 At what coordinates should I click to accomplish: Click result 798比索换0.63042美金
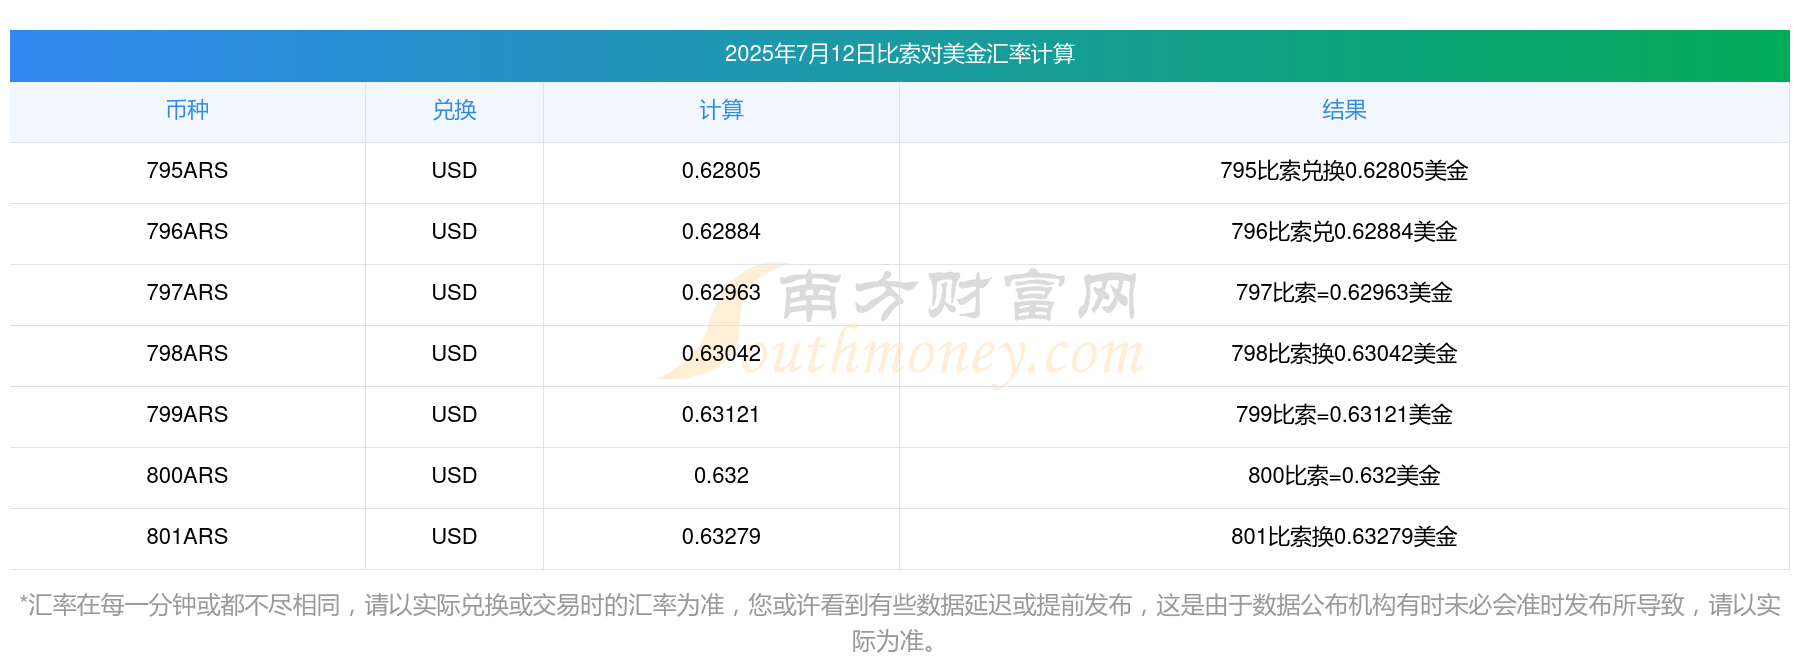click(1344, 354)
